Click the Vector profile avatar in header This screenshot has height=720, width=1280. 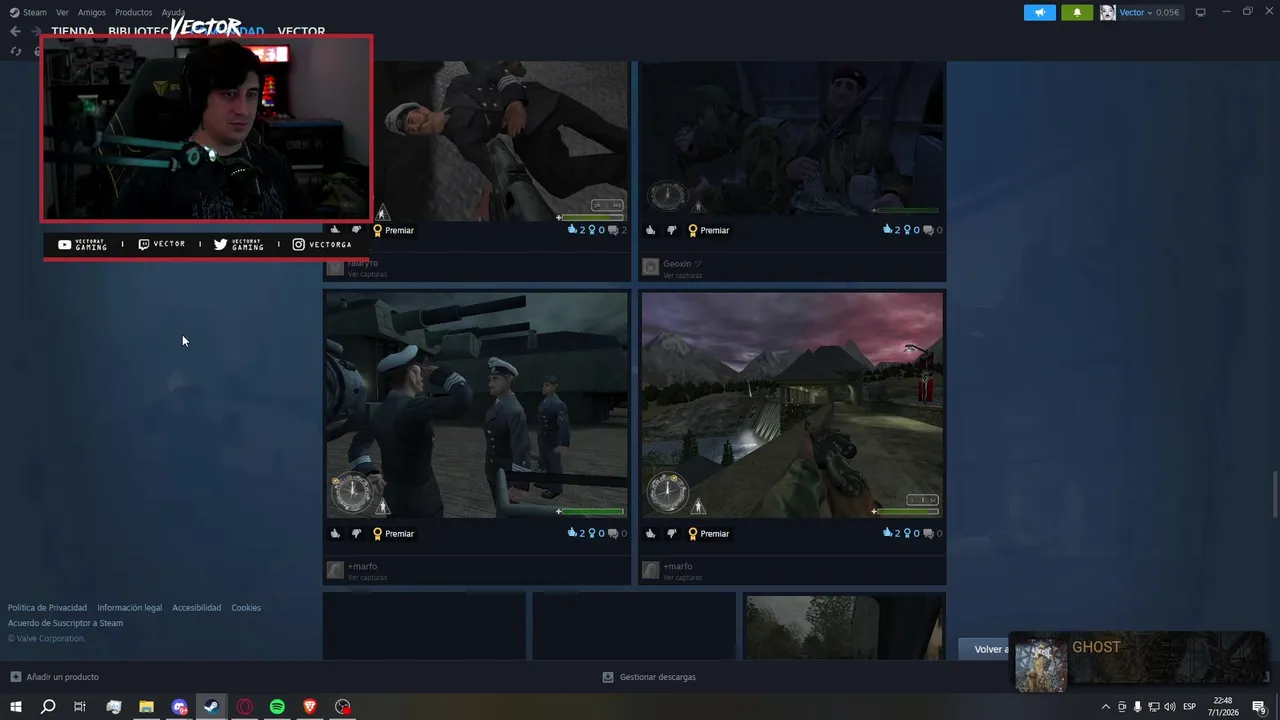tap(1107, 12)
